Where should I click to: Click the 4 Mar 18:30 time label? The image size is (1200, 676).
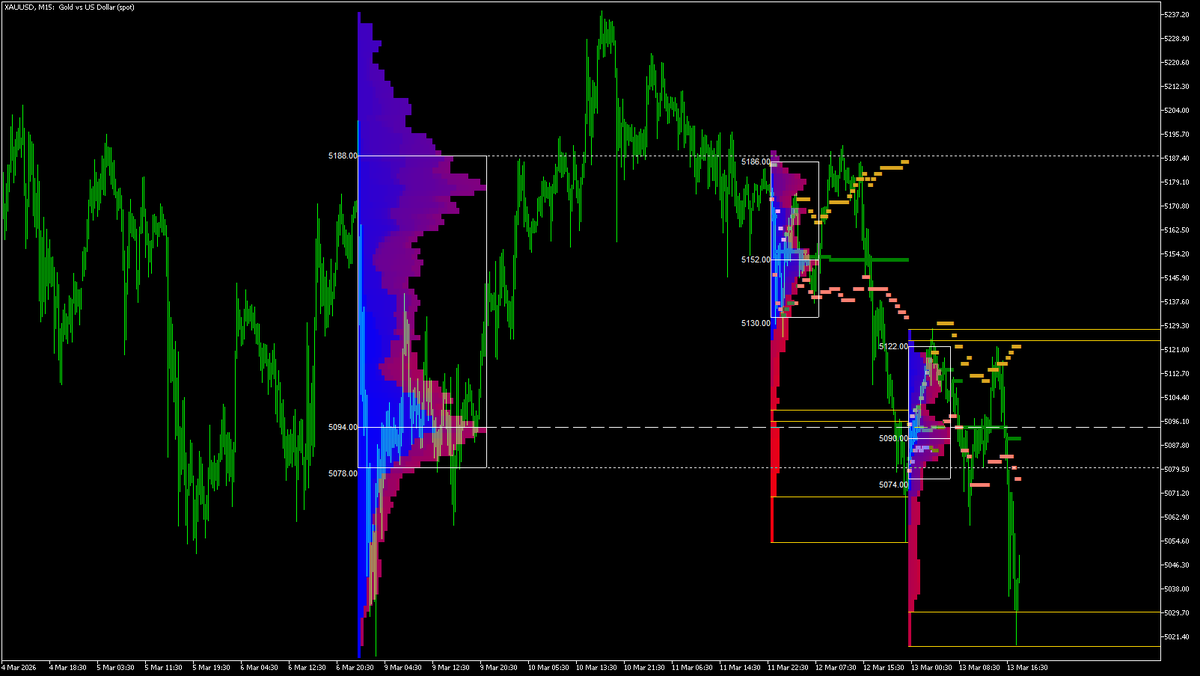[x=68, y=666]
